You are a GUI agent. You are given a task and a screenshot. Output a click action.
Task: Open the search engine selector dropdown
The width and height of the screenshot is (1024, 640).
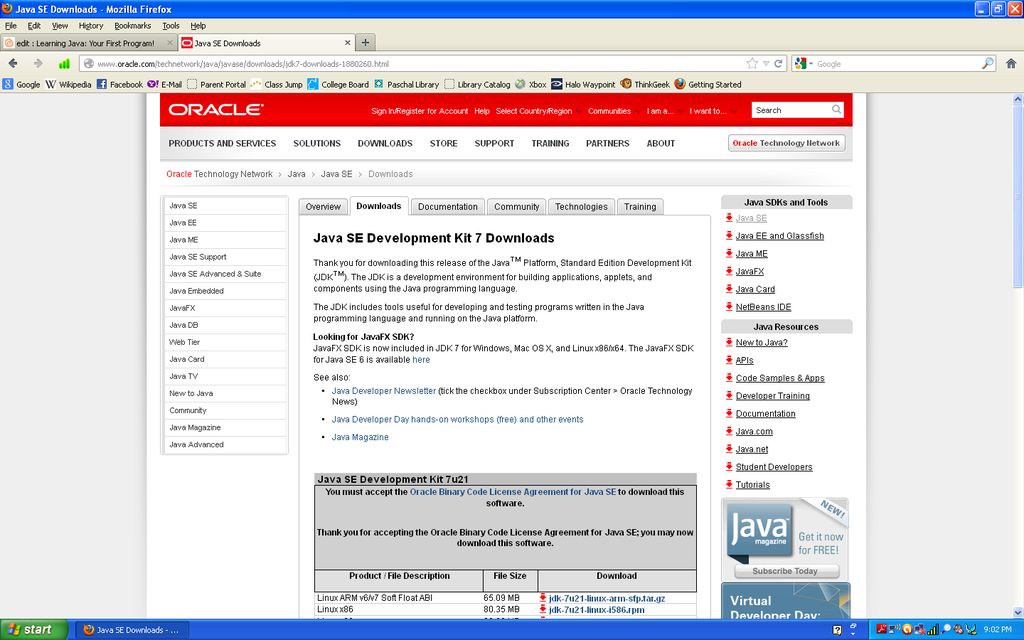click(x=805, y=63)
